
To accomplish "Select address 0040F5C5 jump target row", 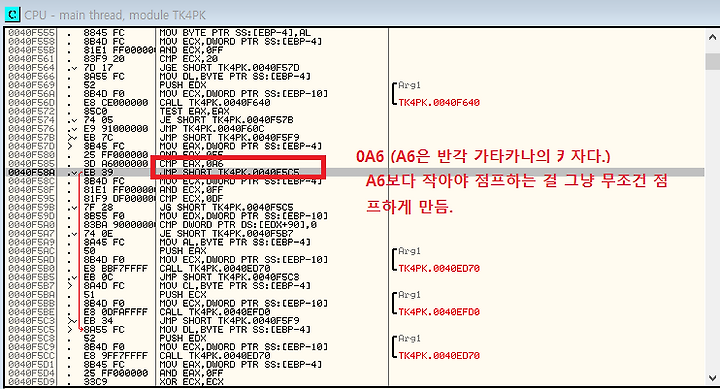I will tap(31, 329).
